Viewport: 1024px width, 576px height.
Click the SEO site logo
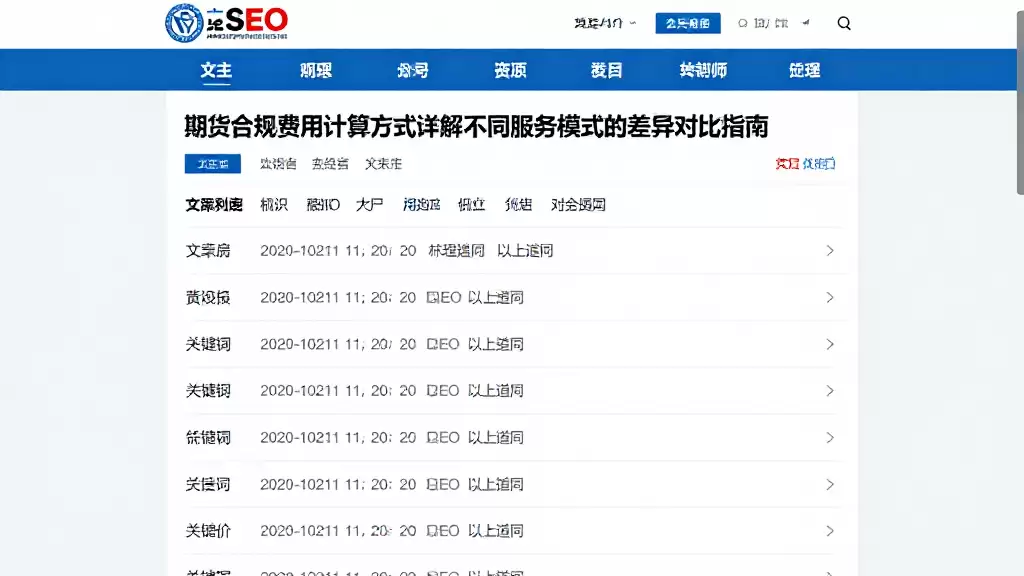(227, 23)
